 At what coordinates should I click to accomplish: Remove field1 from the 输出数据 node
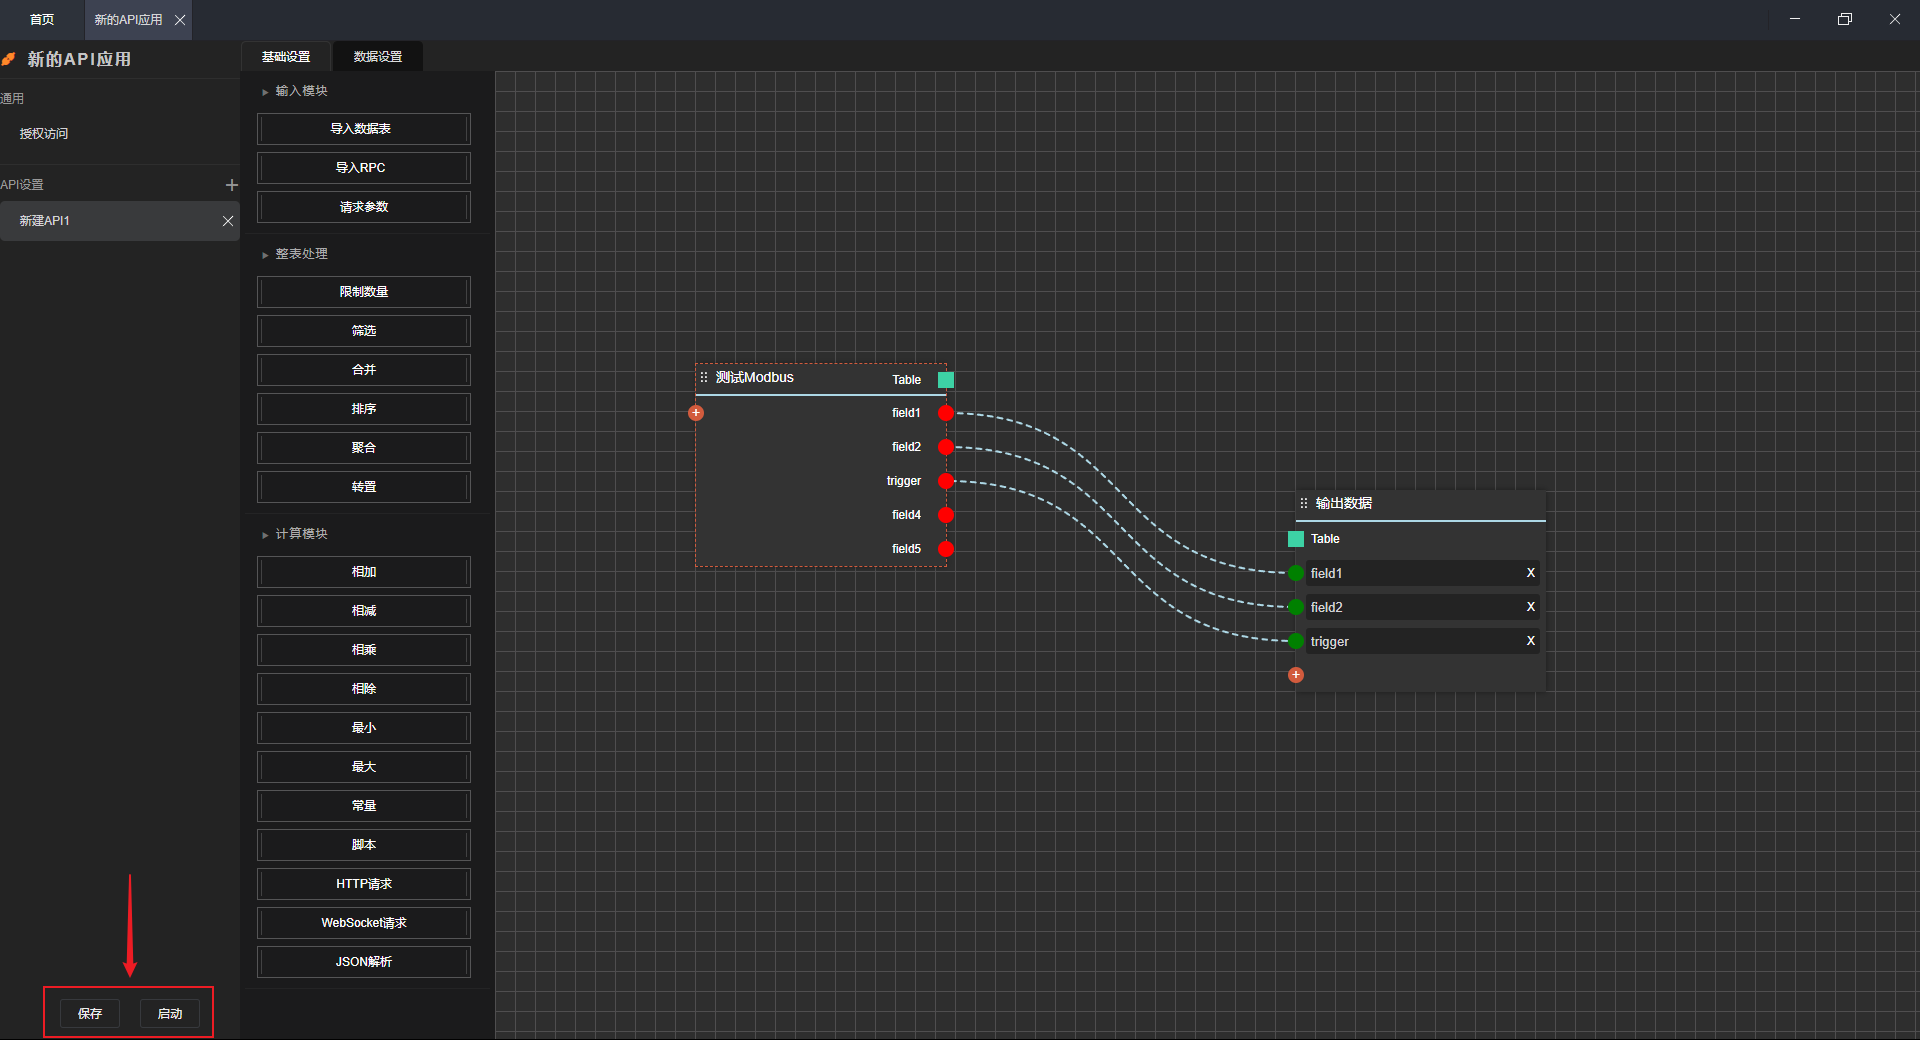1530,573
